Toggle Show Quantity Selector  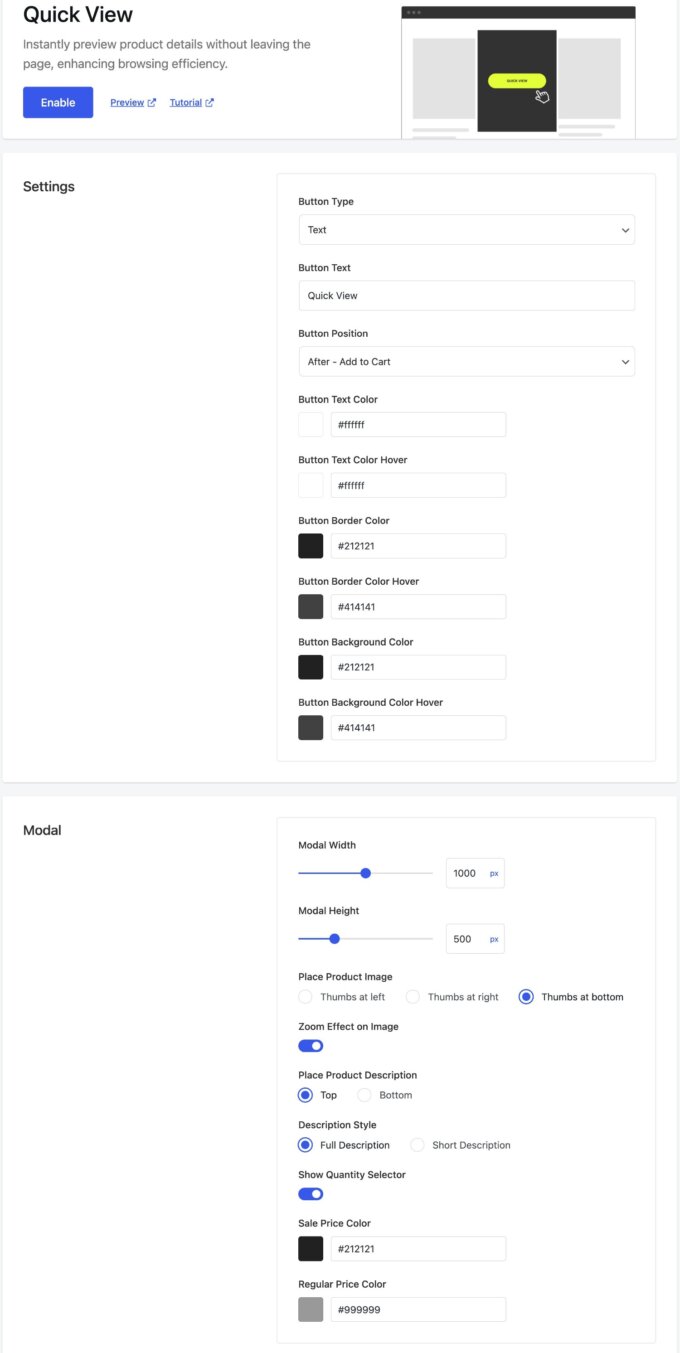[311, 1194]
